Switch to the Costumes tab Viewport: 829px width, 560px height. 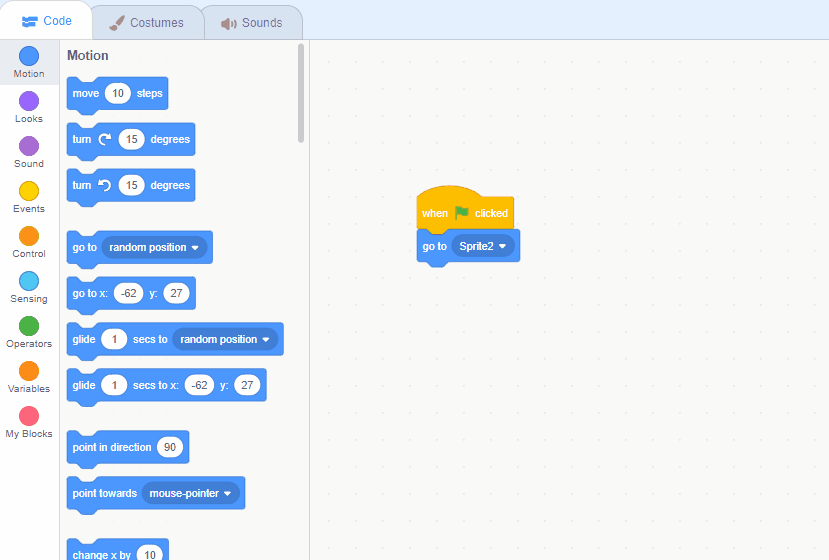[147, 23]
